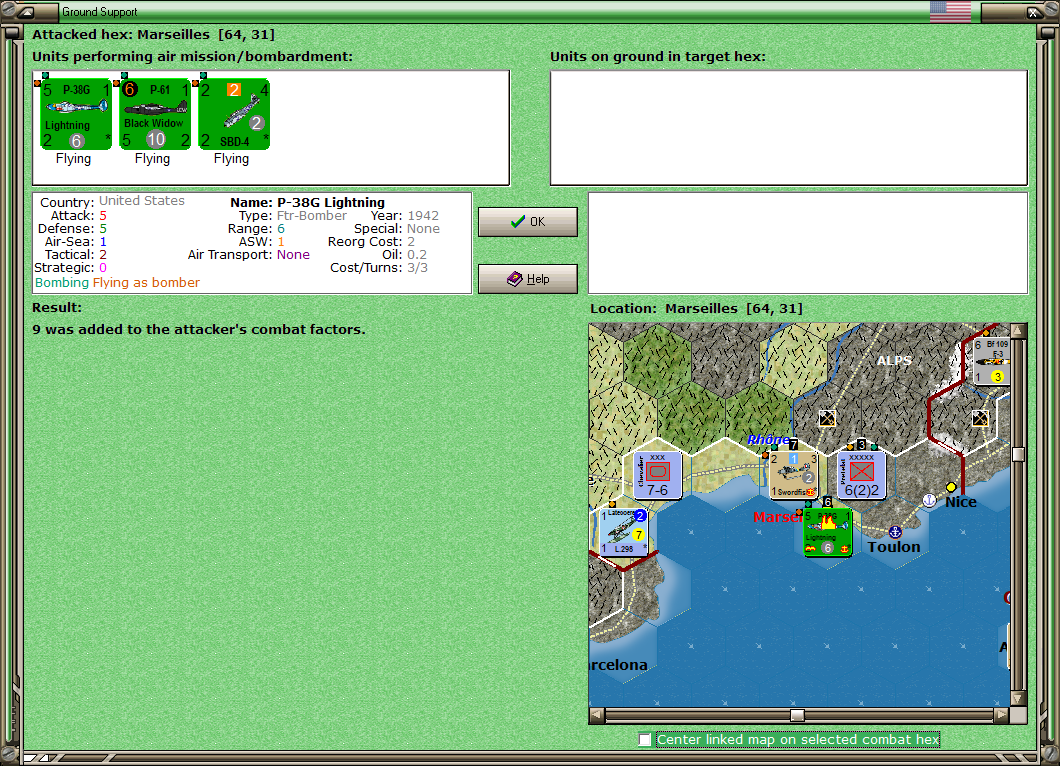Click the Latecoere L.298 seaplane unit on map
Screen dimensions: 1060x766
pyautogui.click(x=623, y=532)
